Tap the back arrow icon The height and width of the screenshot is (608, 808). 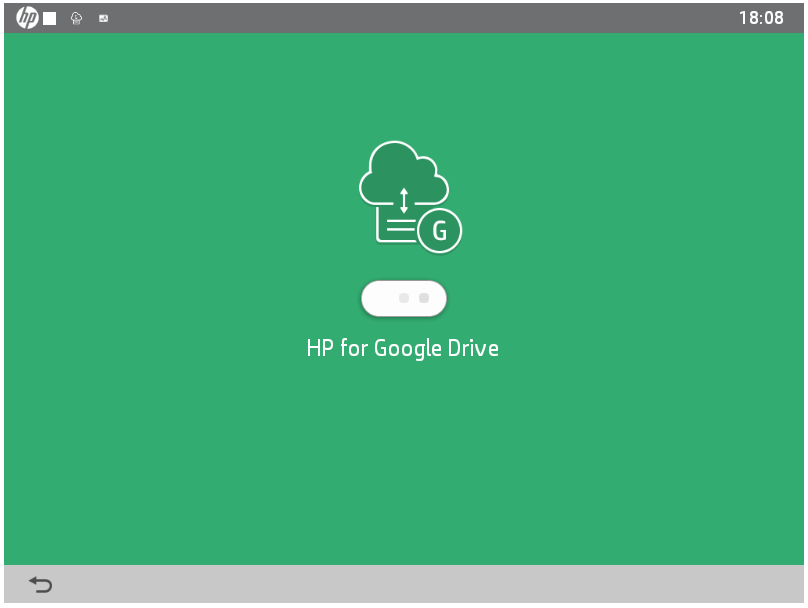(41, 584)
